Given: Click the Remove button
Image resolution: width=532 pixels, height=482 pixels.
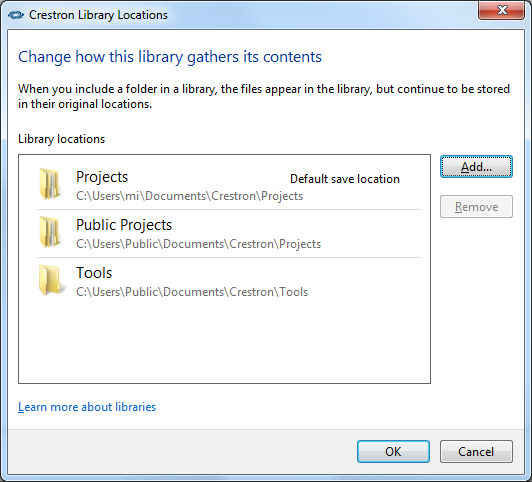Looking at the screenshot, I should 476,207.
